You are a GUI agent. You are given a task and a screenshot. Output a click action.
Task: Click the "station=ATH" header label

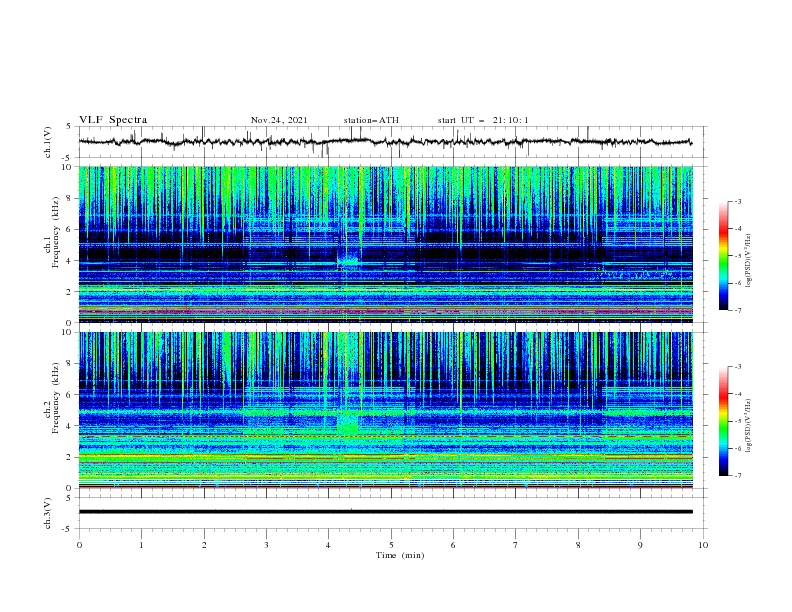[x=371, y=120]
